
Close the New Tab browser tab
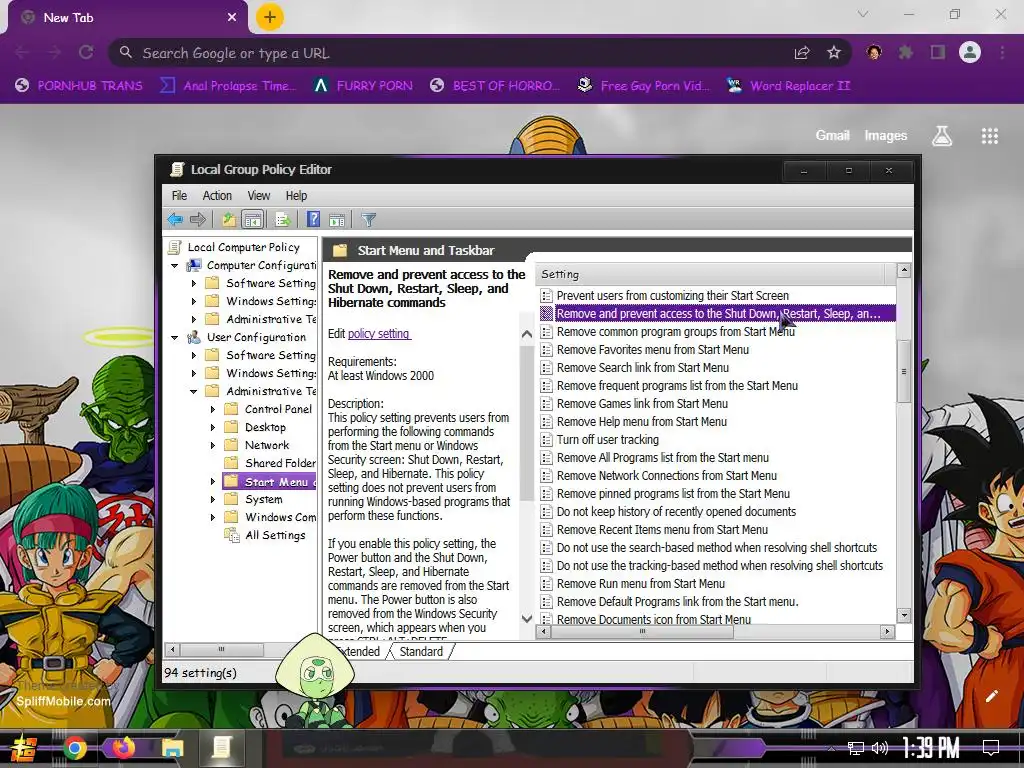232,18
